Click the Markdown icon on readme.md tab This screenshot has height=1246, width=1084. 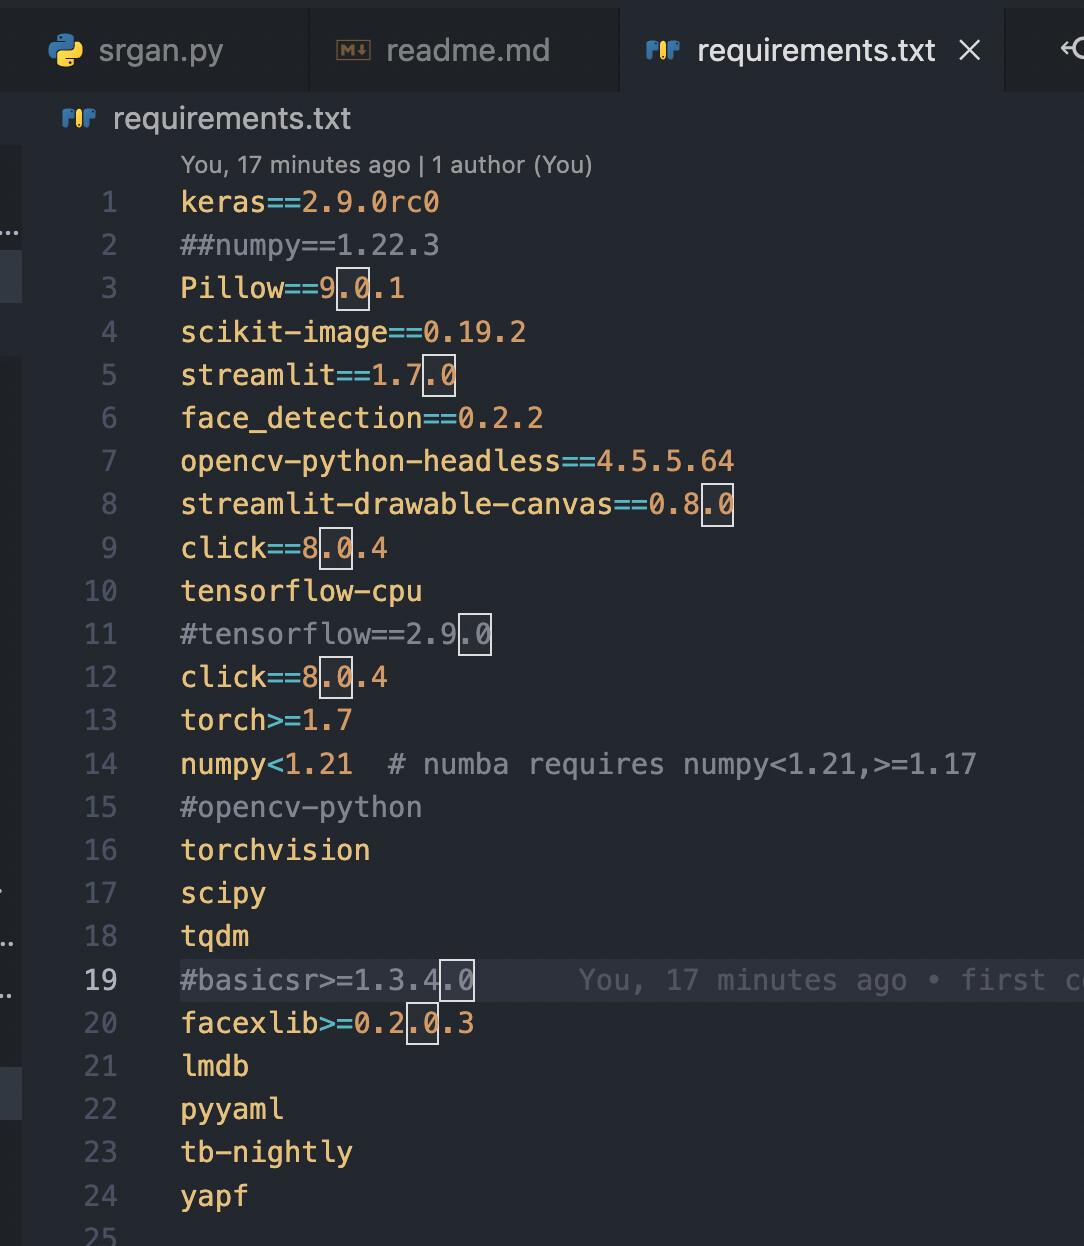coord(353,50)
